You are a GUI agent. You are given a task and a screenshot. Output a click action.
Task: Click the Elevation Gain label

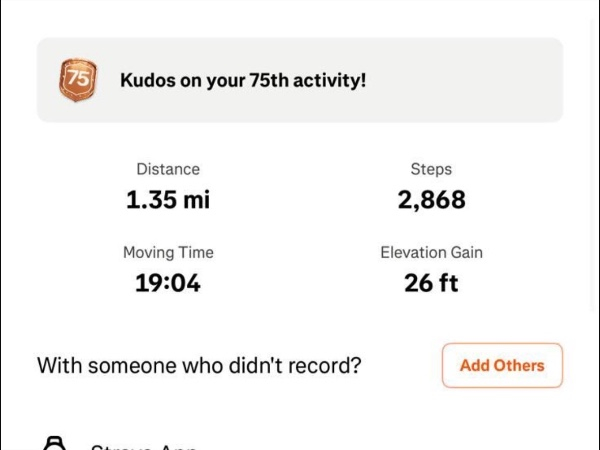click(431, 252)
